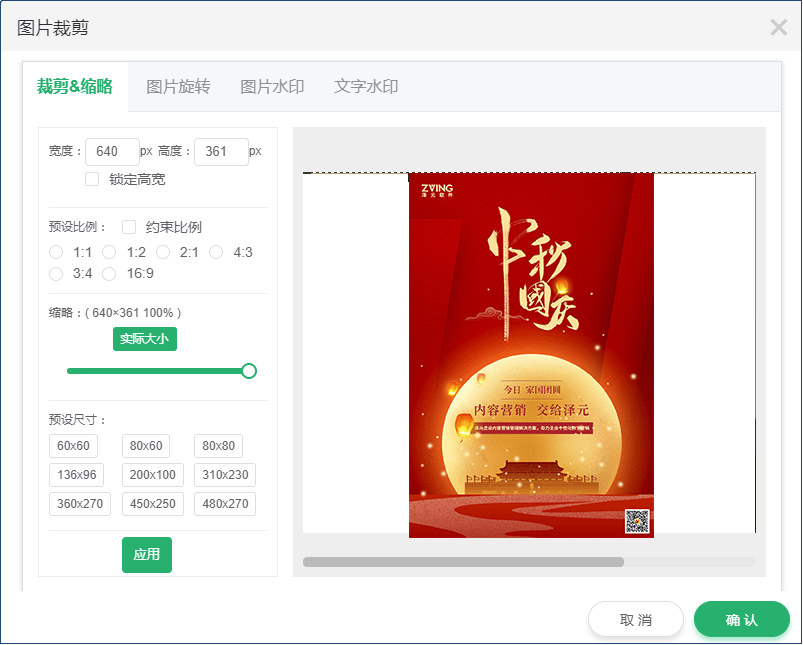Edit the width input field
This screenshot has width=803, height=645.
tap(112, 151)
